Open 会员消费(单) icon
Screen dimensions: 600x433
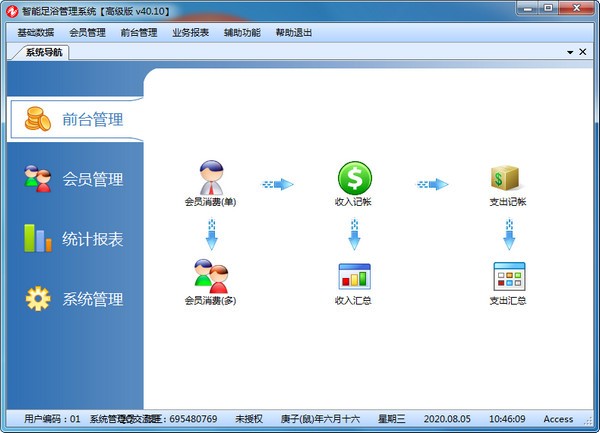pos(210,178)
